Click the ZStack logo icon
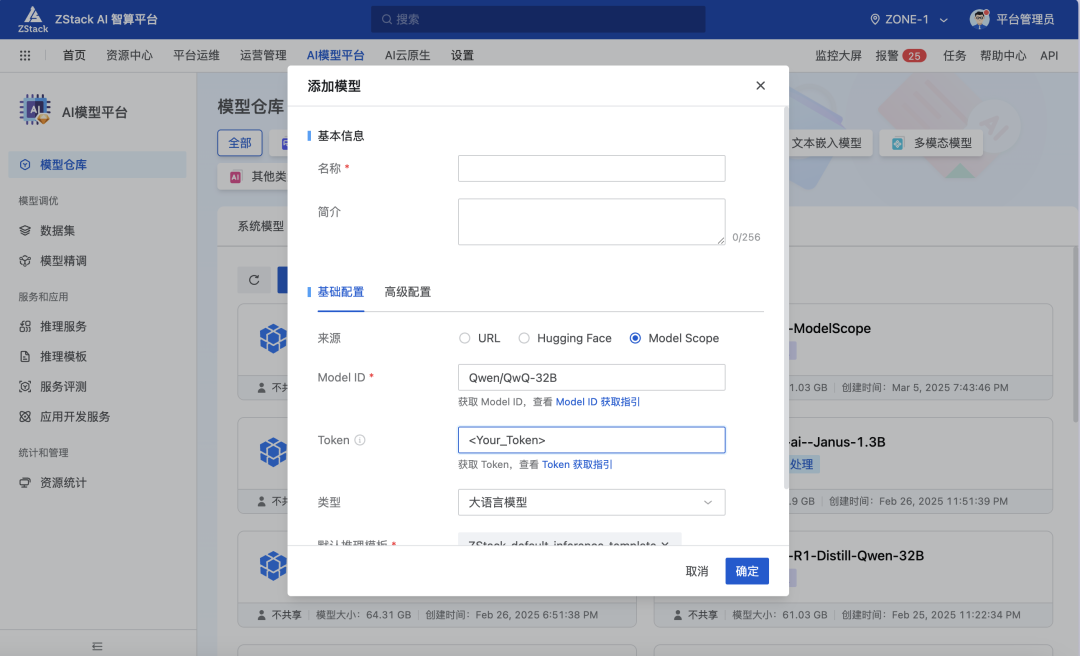This screenshot has width=1080, height=656. [32, 19]
